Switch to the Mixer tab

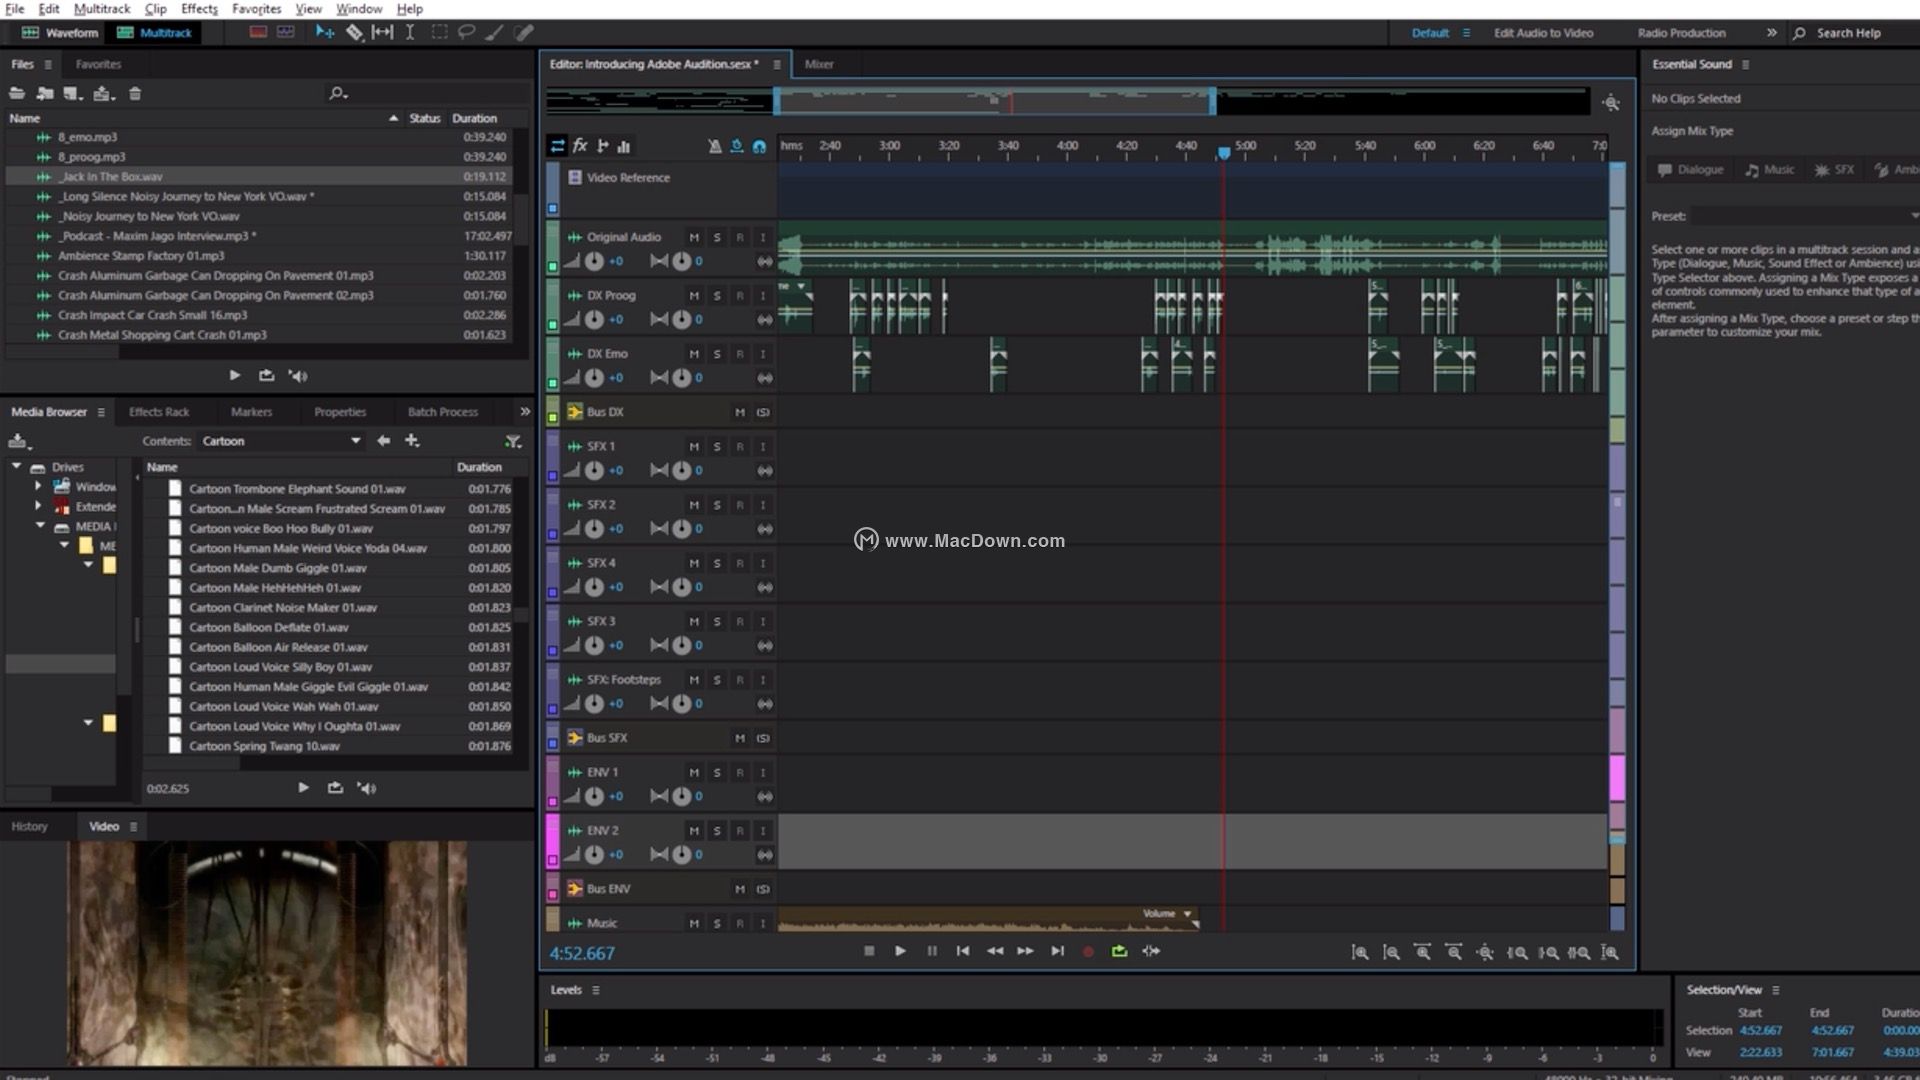pyautogui.click(x=819, y=64)
